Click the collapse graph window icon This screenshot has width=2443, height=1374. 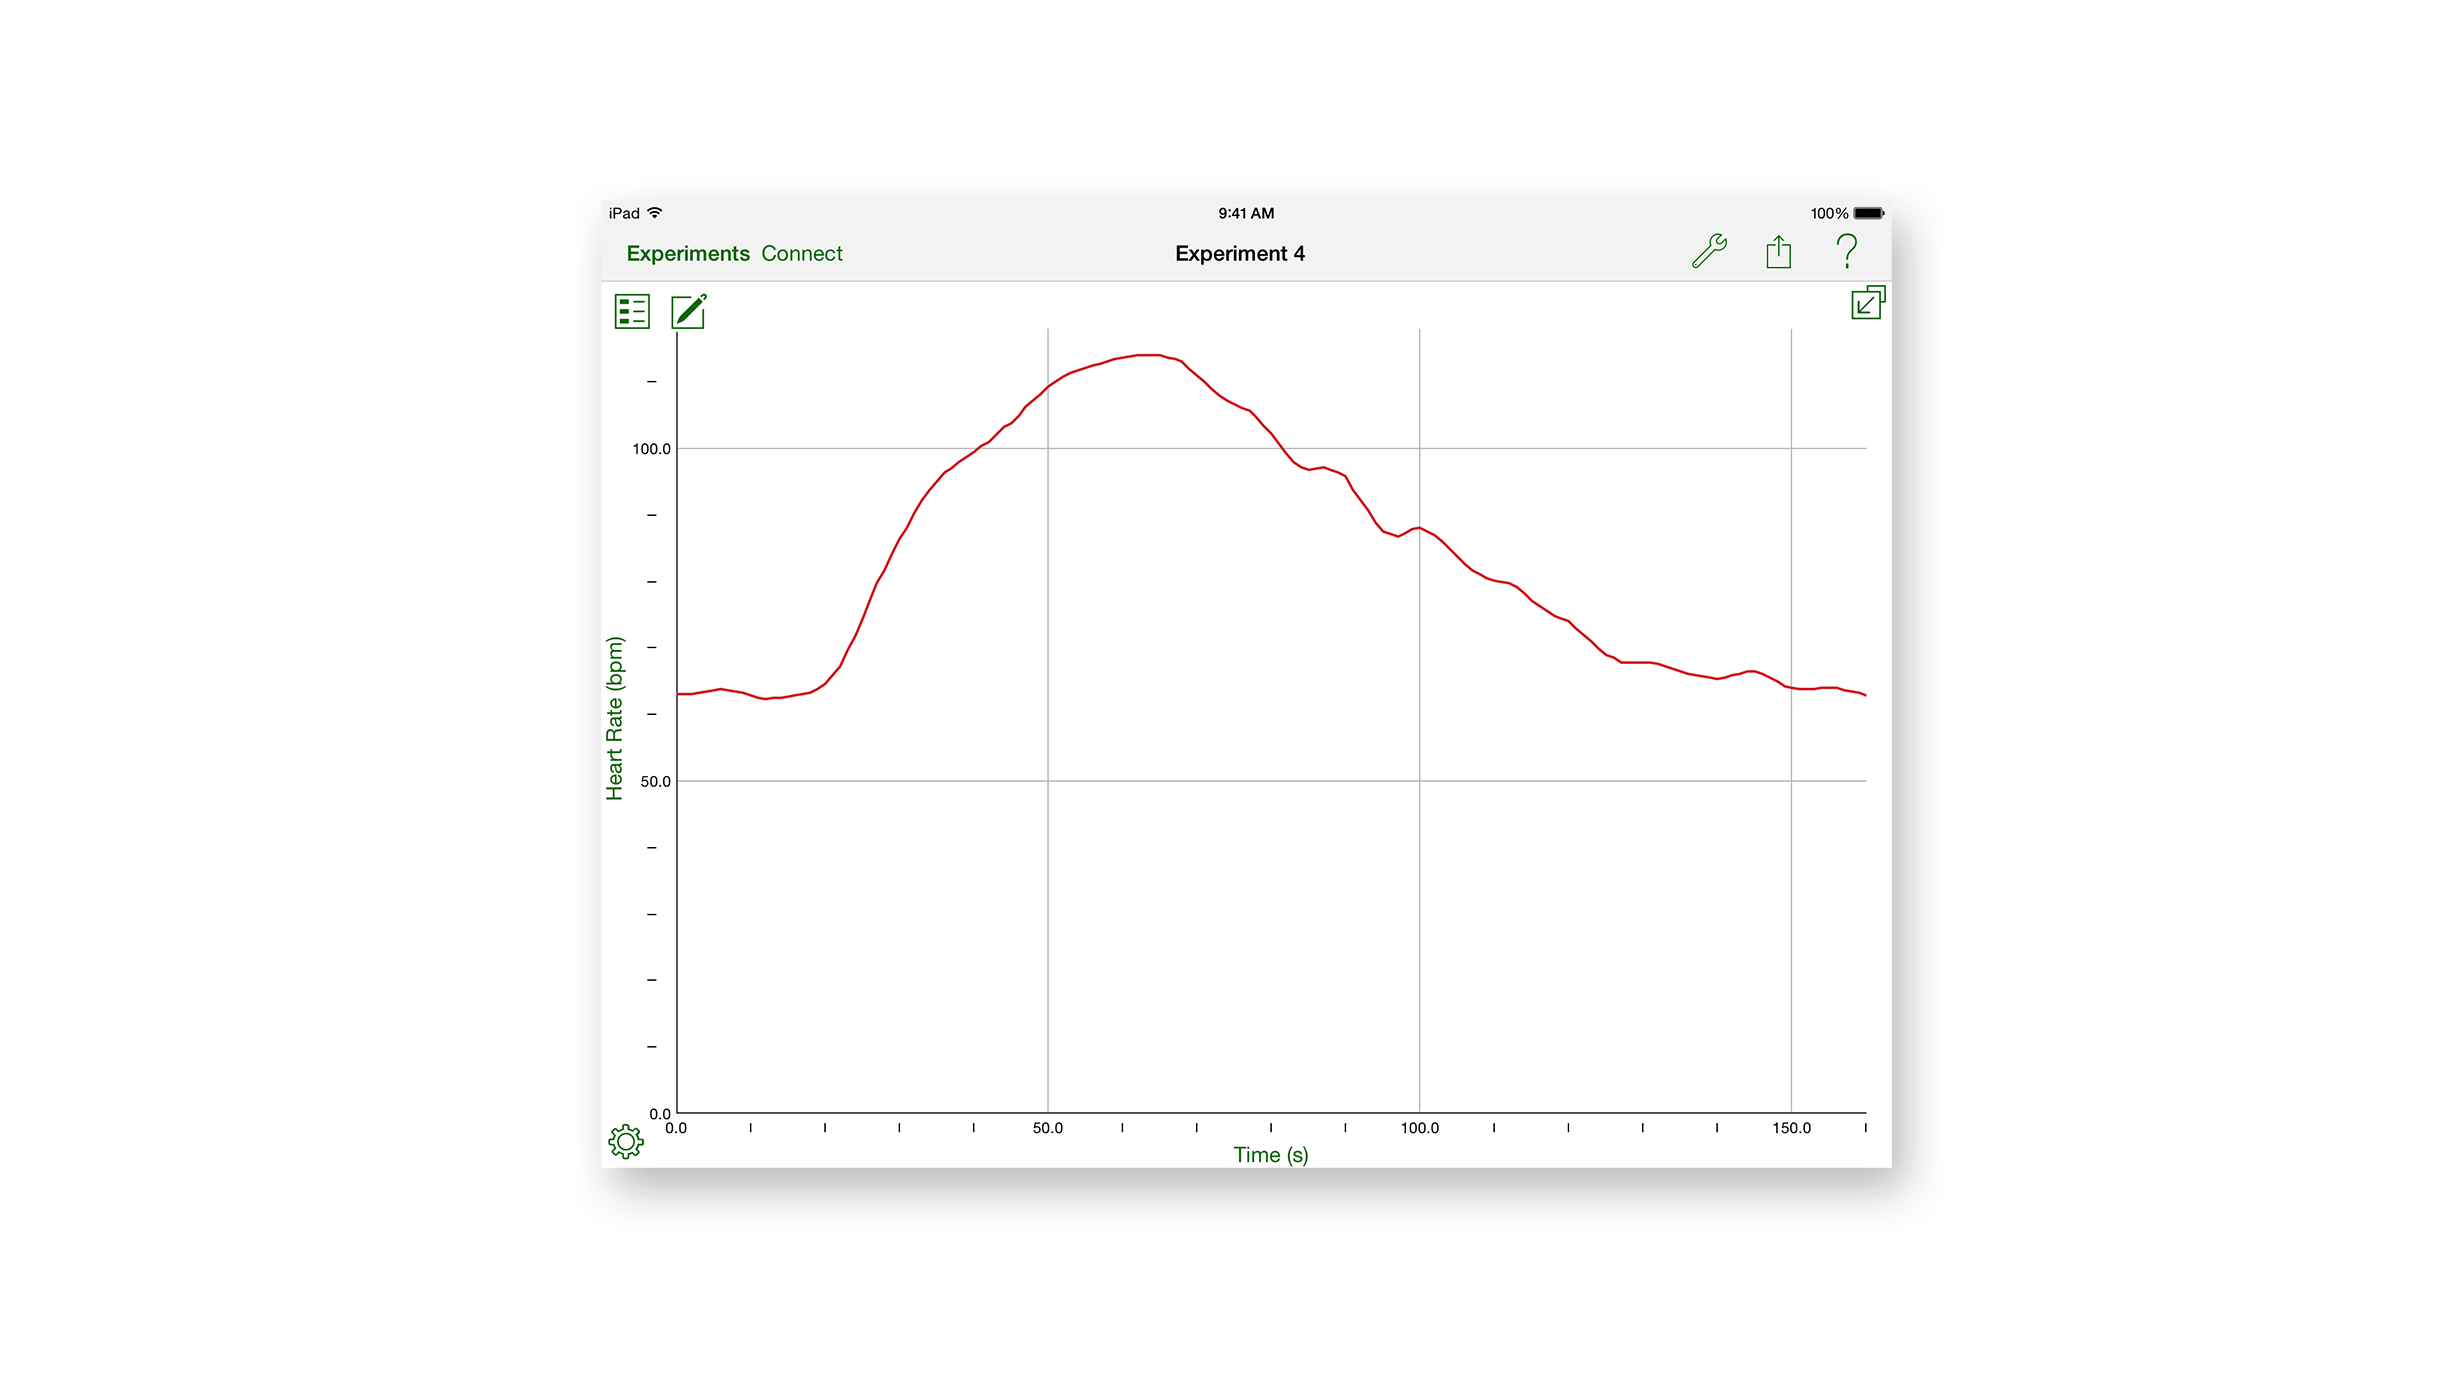(1866, 302)
